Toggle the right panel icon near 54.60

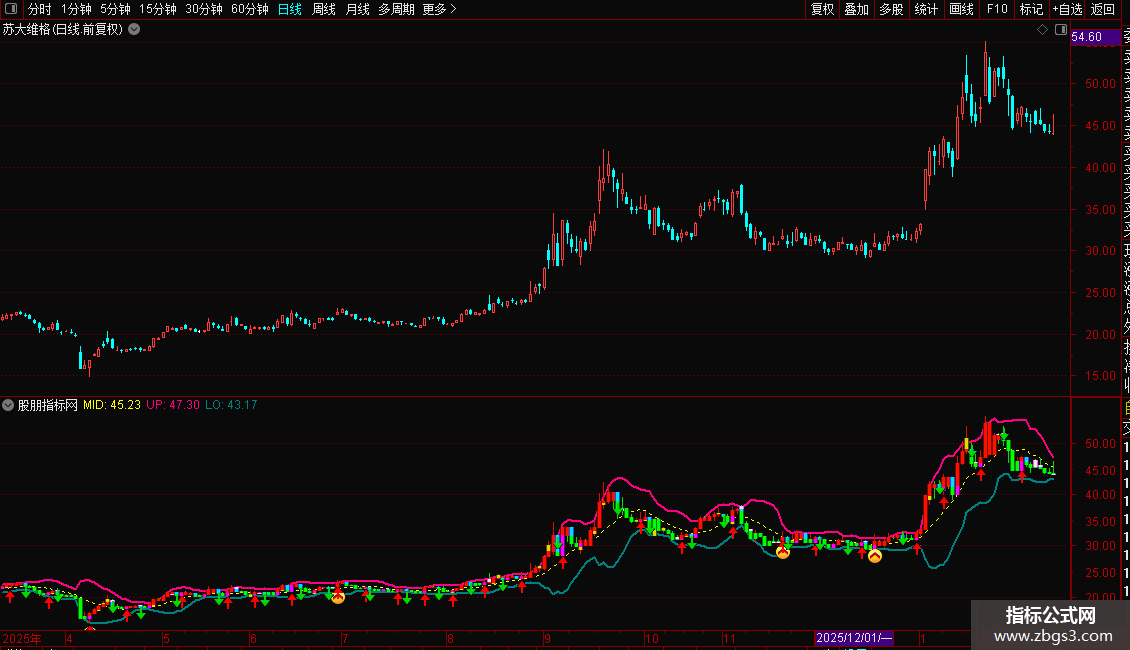click(x=1061, y=30)
